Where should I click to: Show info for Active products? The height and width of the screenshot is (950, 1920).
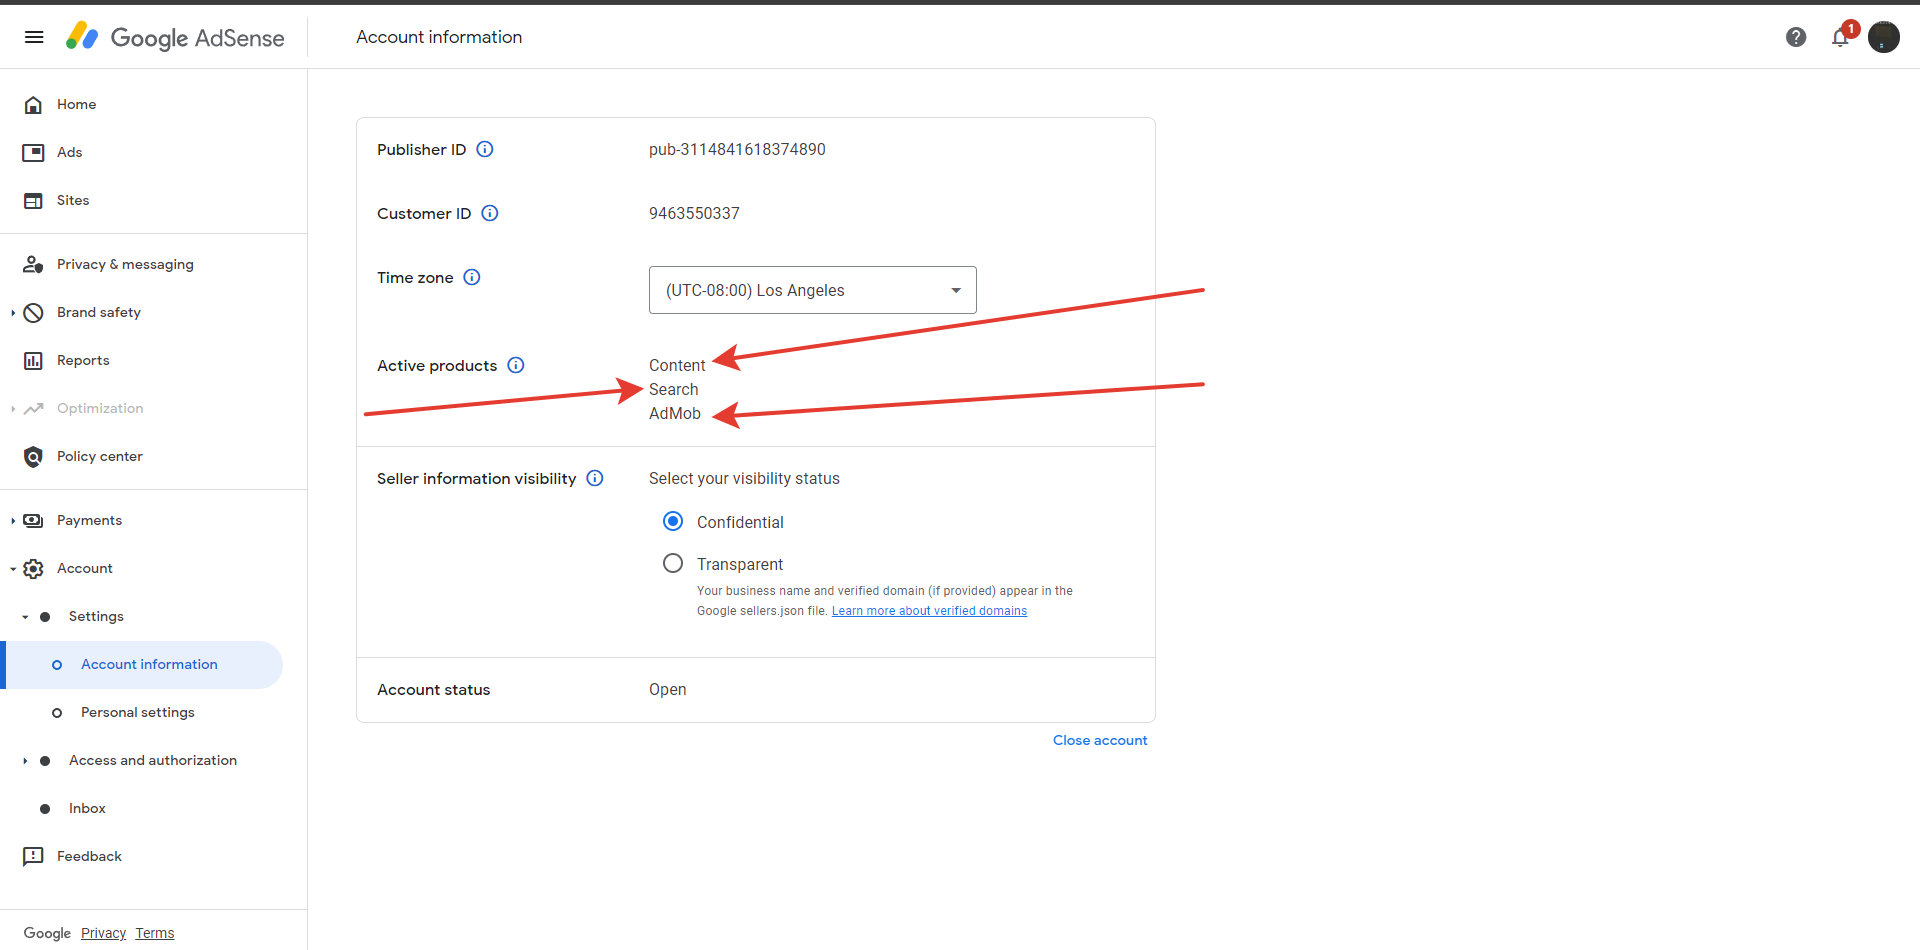516,365
